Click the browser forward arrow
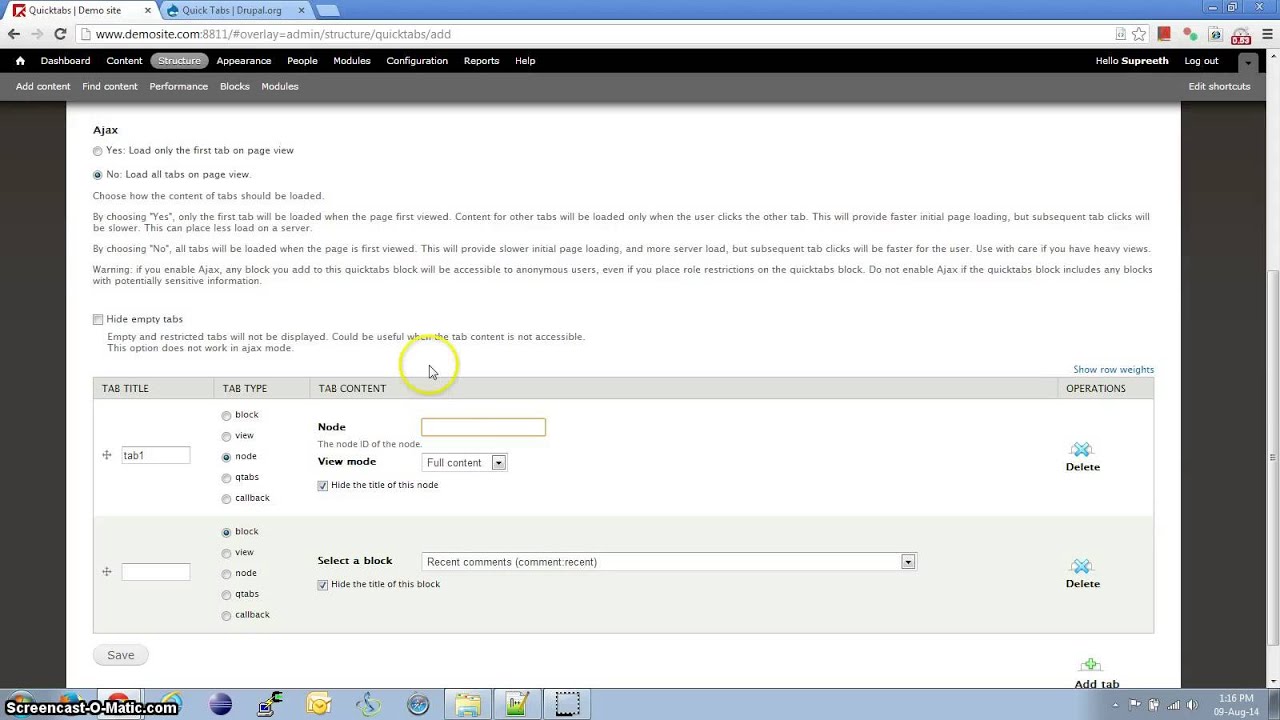This screenshot has width=1280, height=720. [37, 34]
